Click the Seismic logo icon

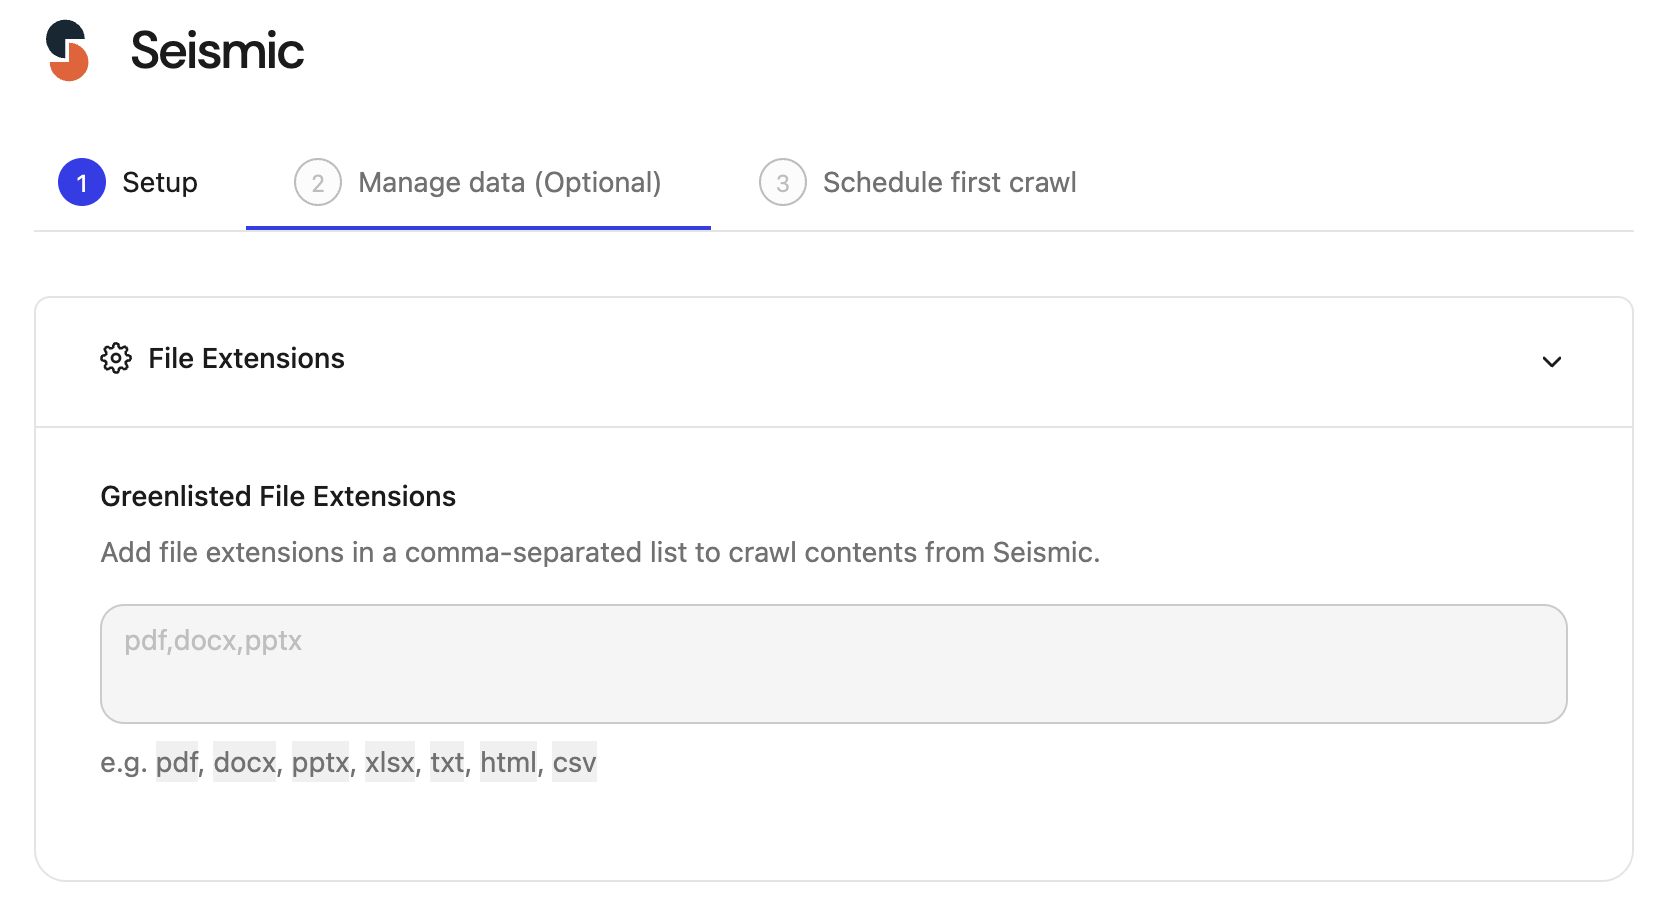click(67, 50)
